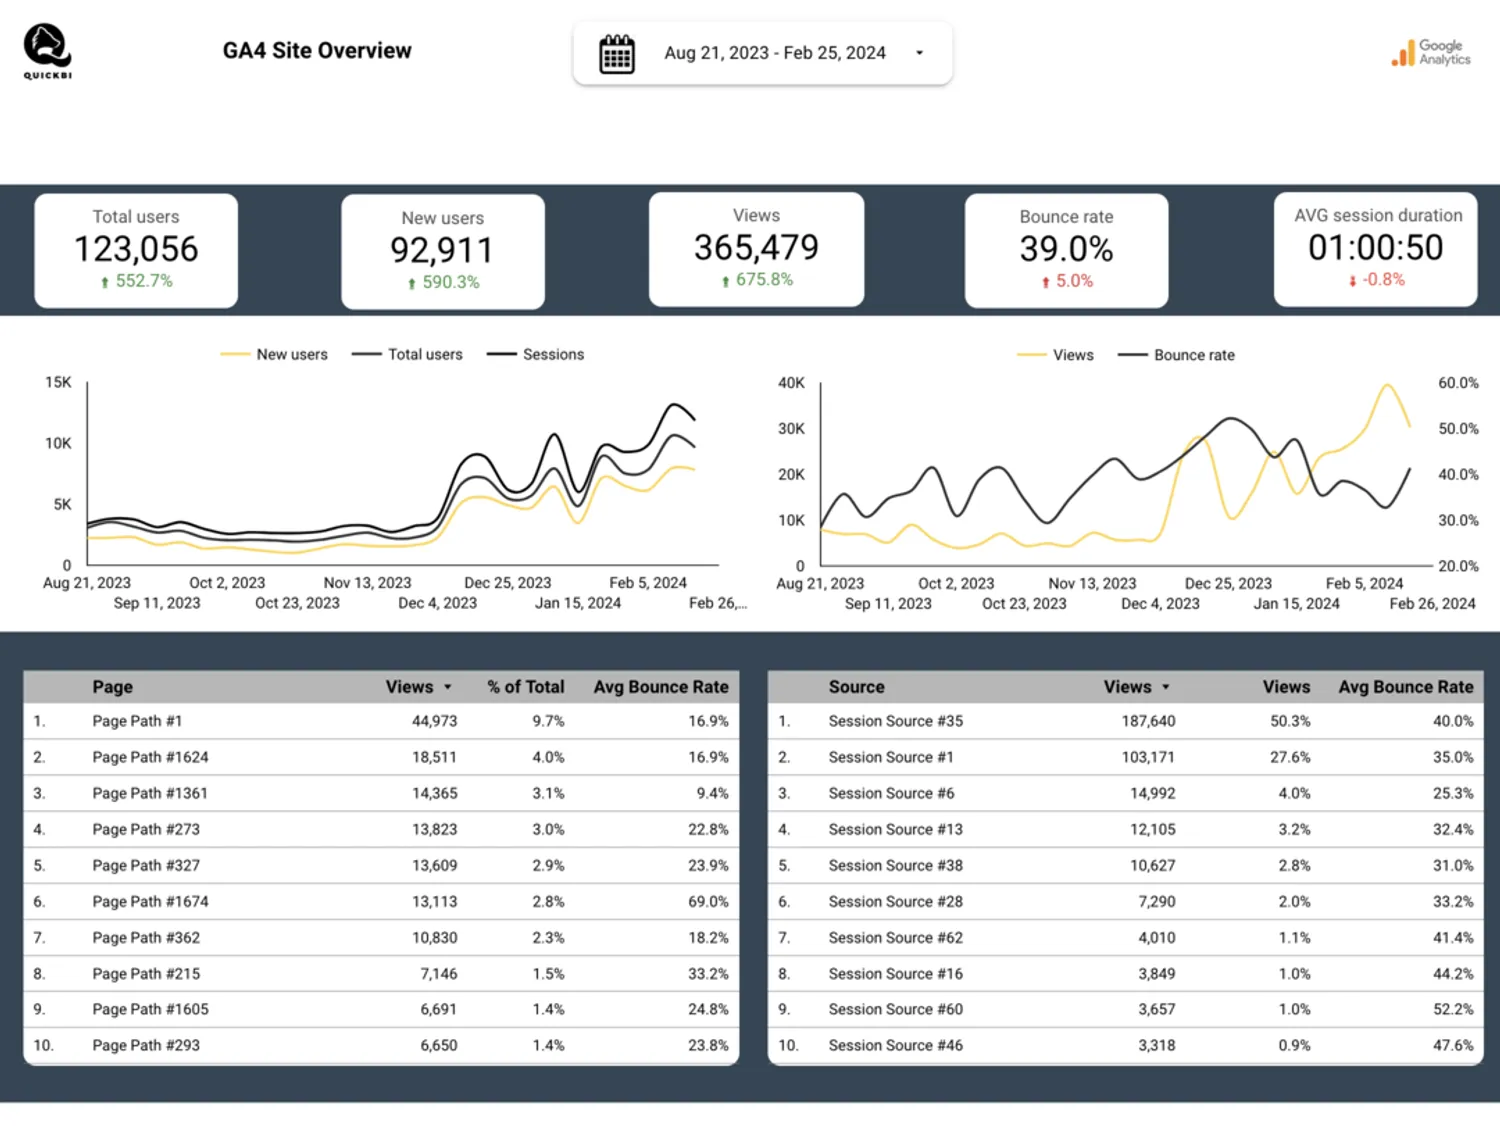Select the Session Source #60 row
This screenshot has height=1126, width=1500.
1126,1009
